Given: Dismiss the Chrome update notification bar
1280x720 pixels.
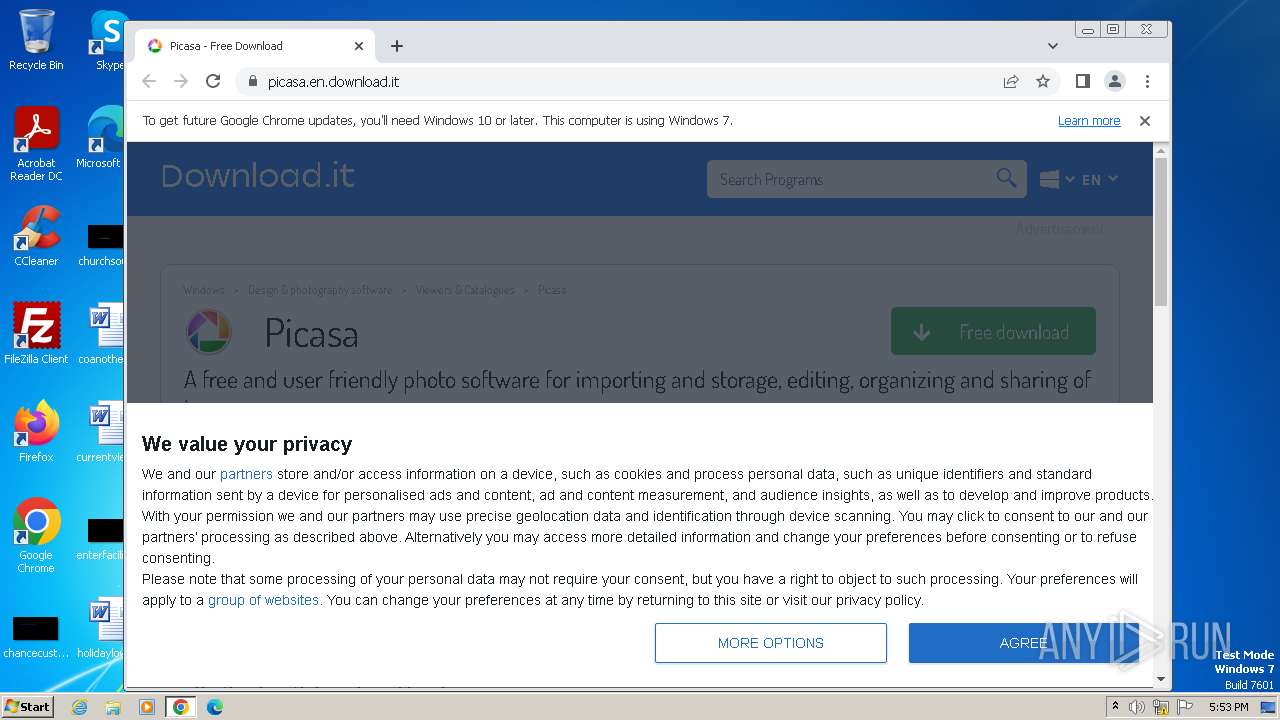Looking at the screenshot, I should click(1145, 121).
